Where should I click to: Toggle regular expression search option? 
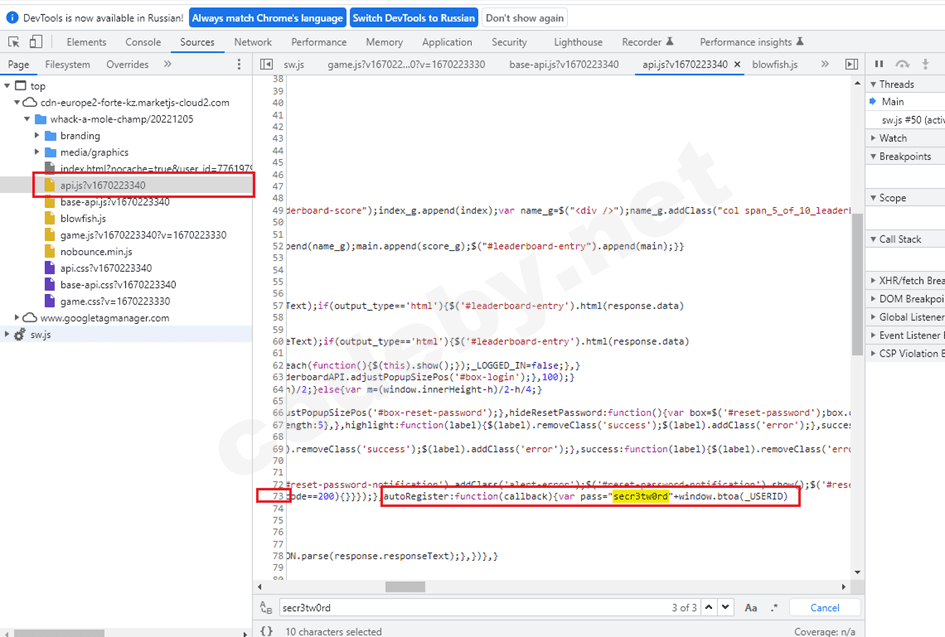(x=774, y=607)
